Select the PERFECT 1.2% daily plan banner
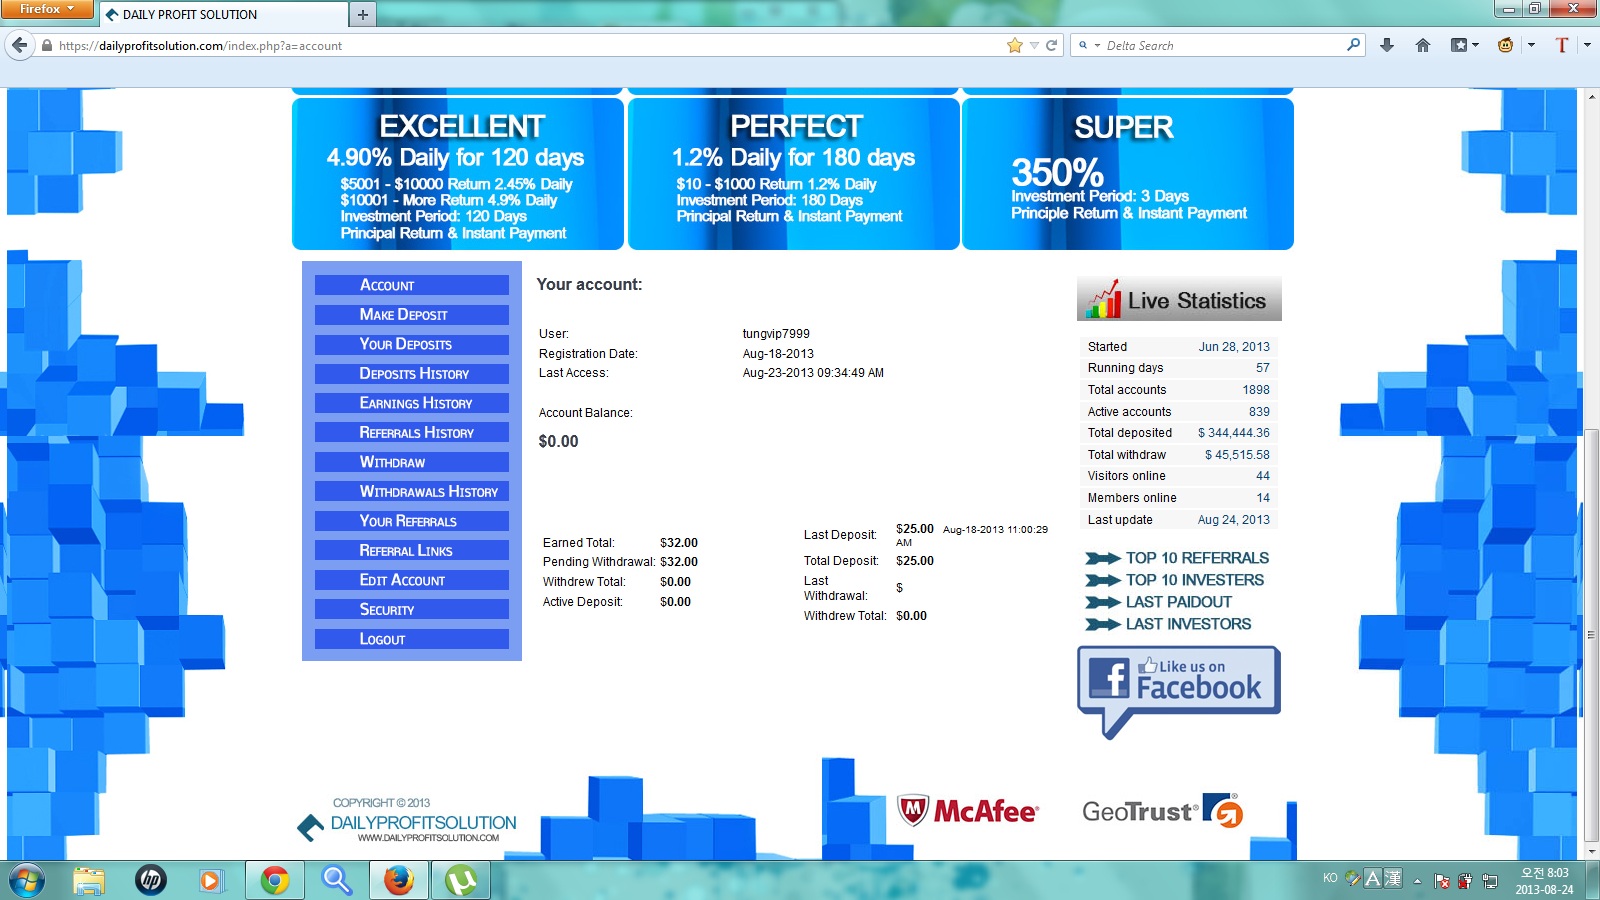This screenshot has width=1600, height=900. (x=794, y=174)
